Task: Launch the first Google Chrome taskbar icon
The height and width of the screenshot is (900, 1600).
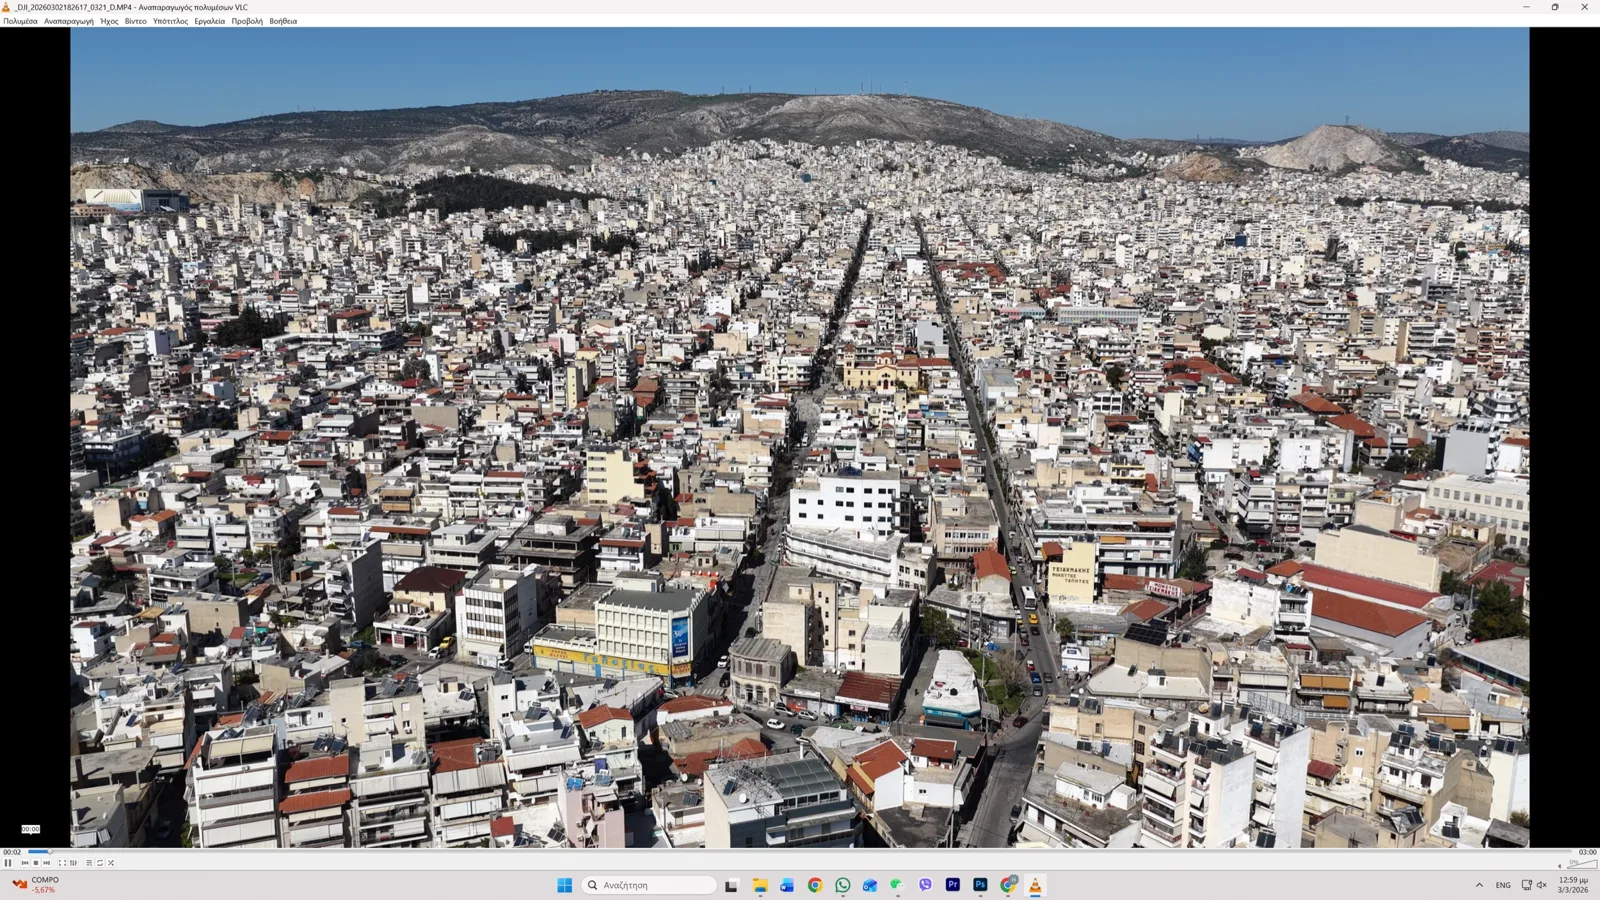Action: [x=815, y=885]
